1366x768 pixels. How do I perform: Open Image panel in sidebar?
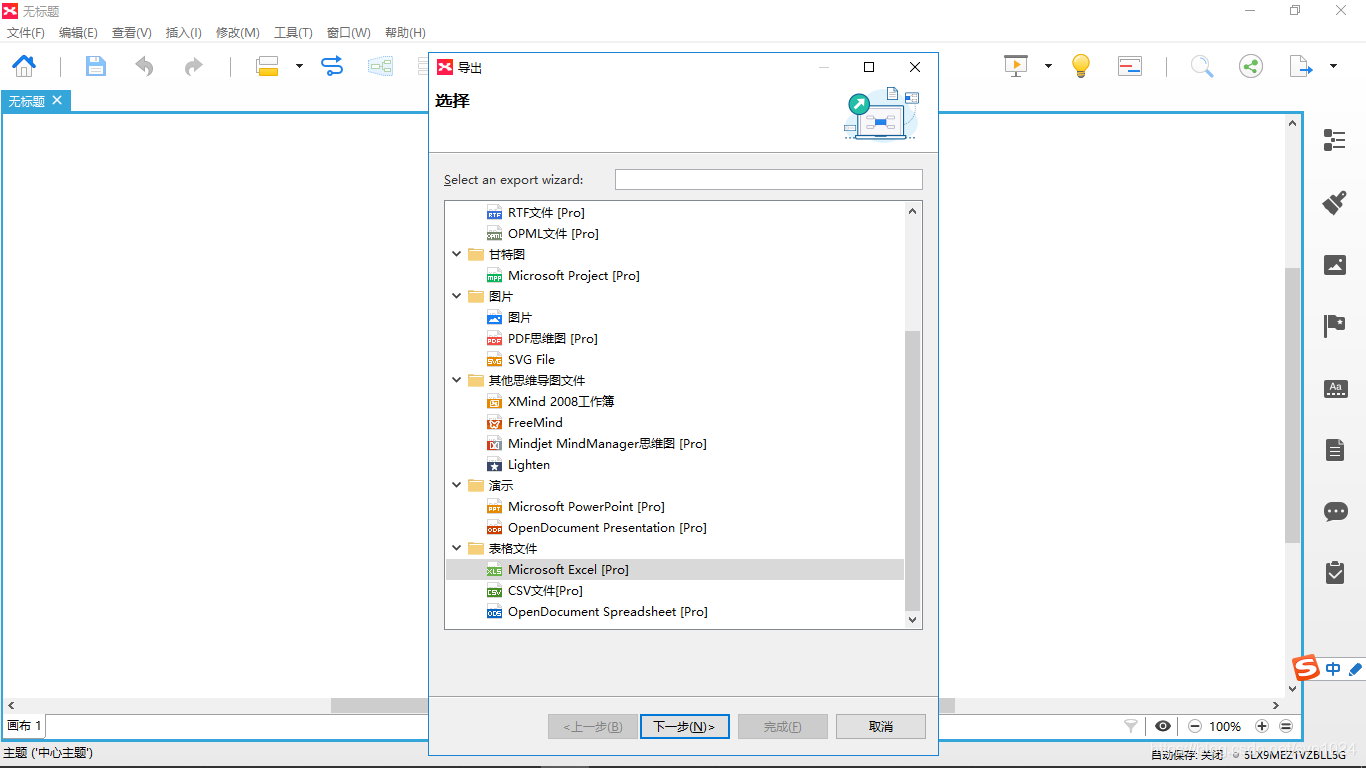(x=1335, y=265)
